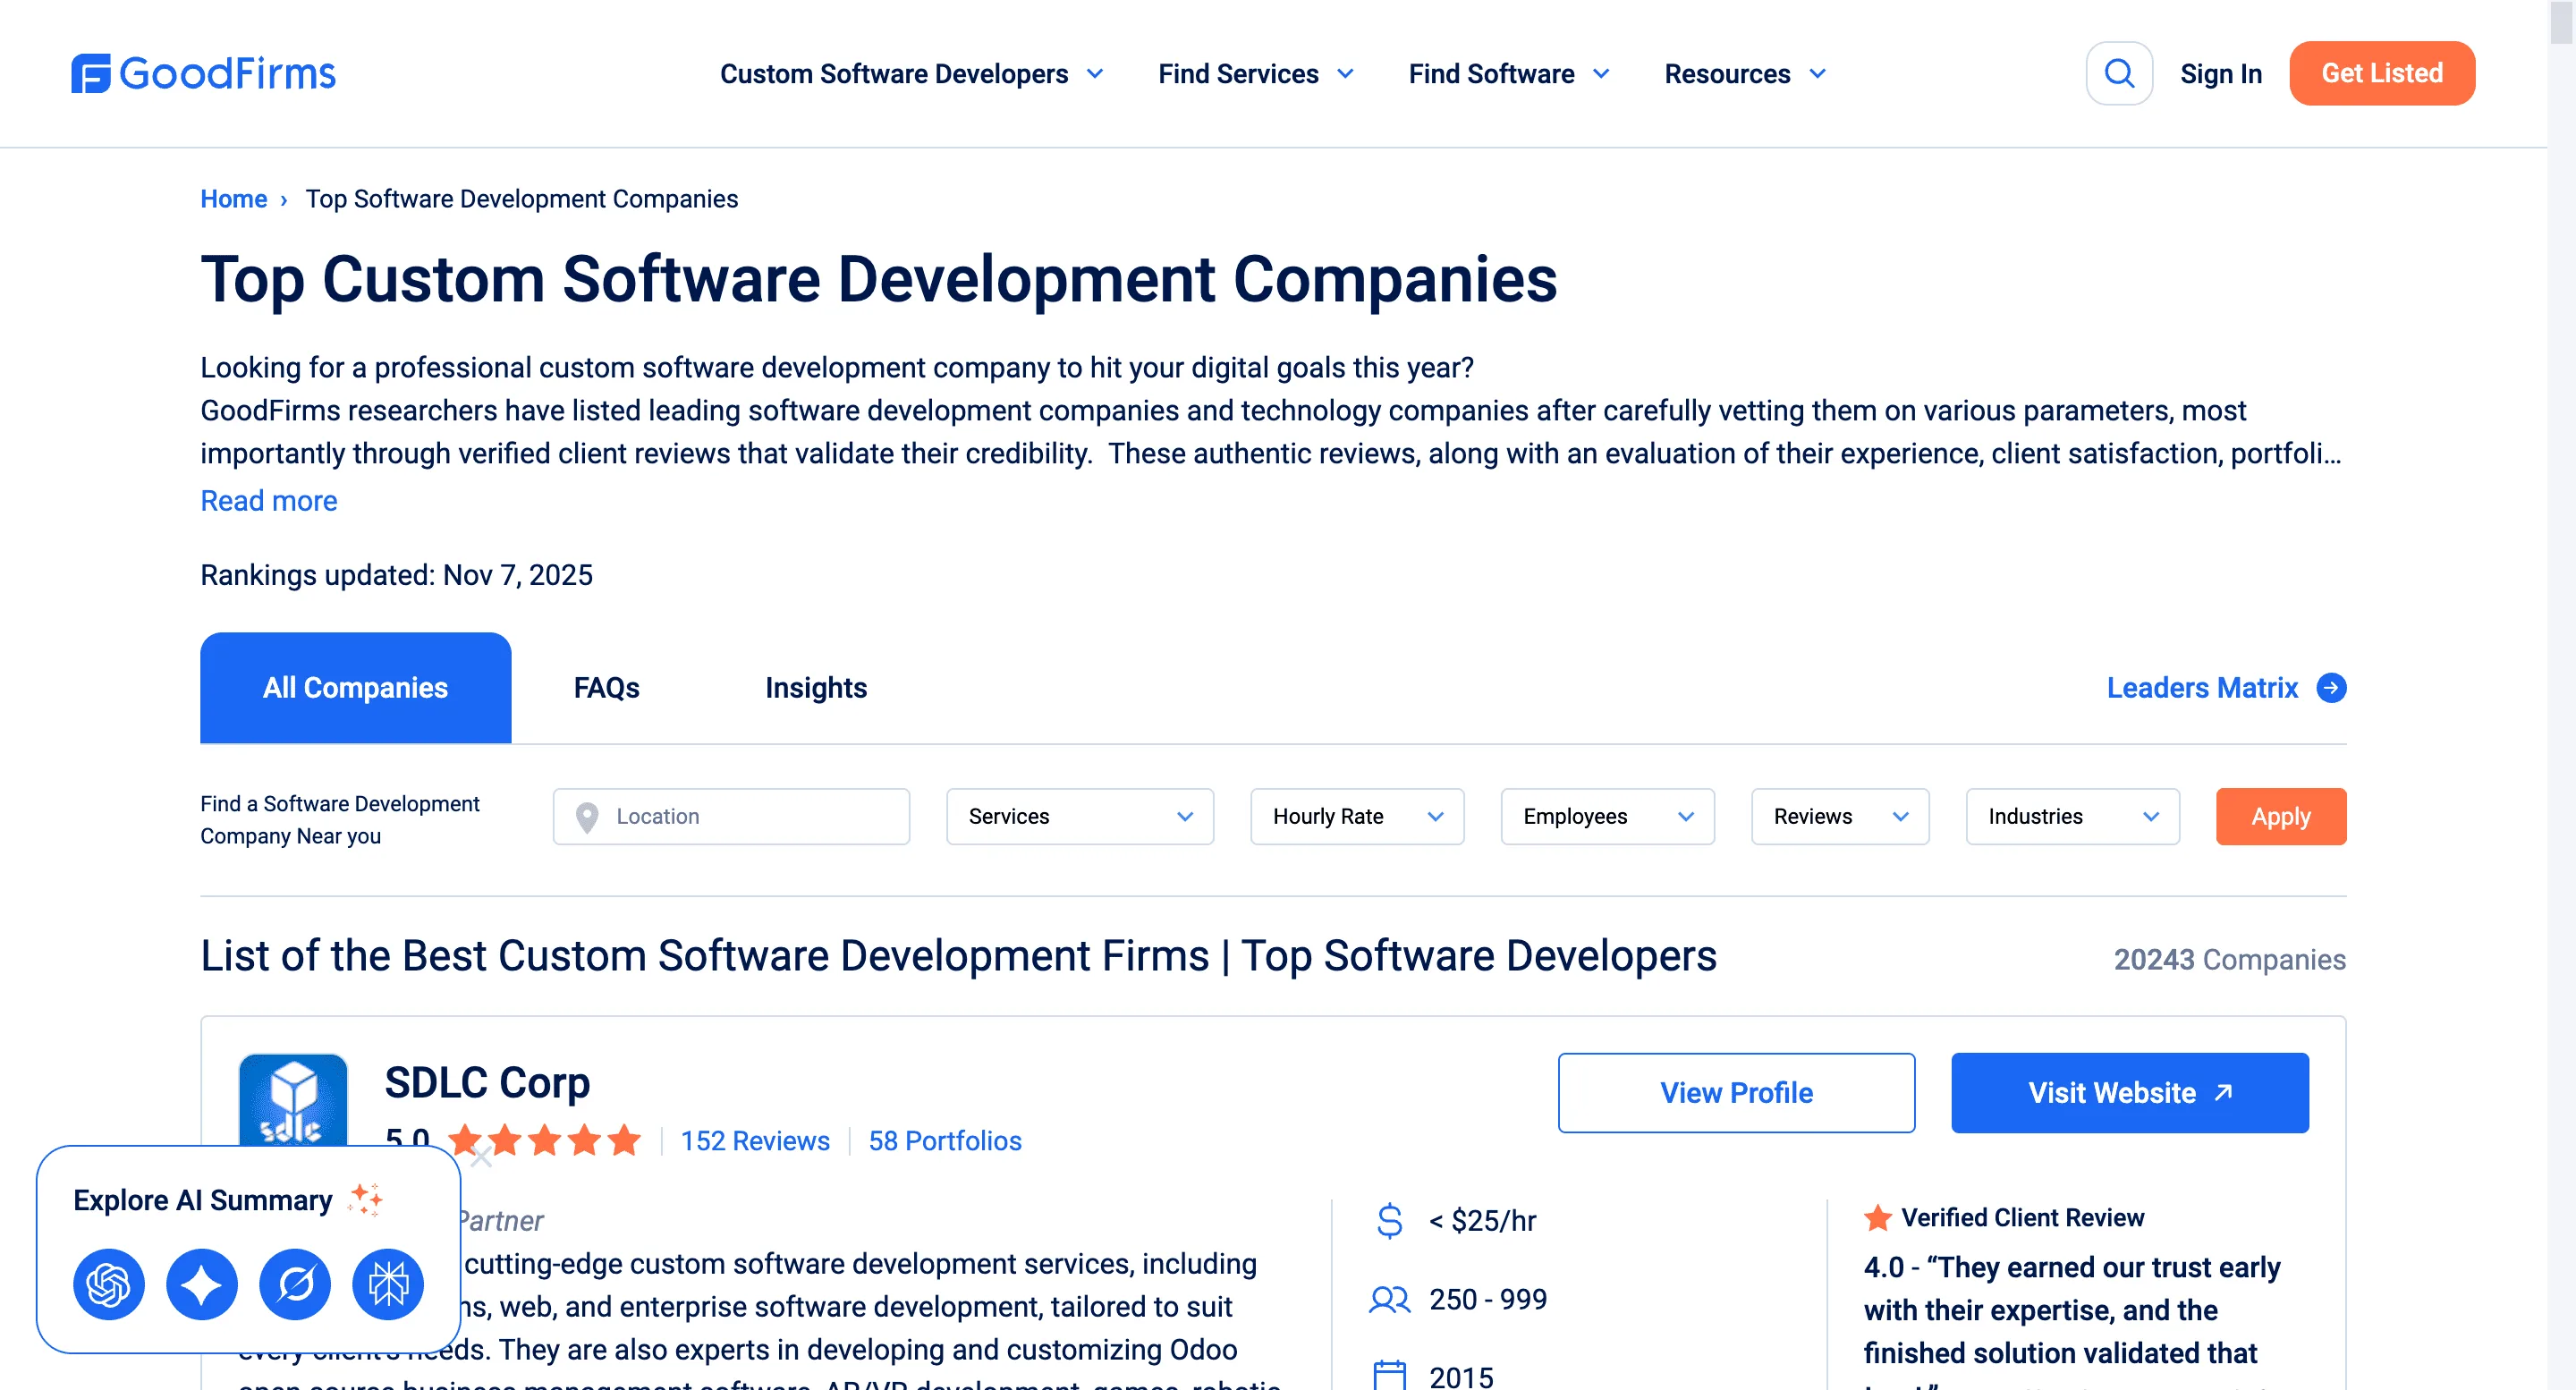Select the Perplexity AI summary icon
This screenshot has height=1390, width=2576.
(388, 1284)
